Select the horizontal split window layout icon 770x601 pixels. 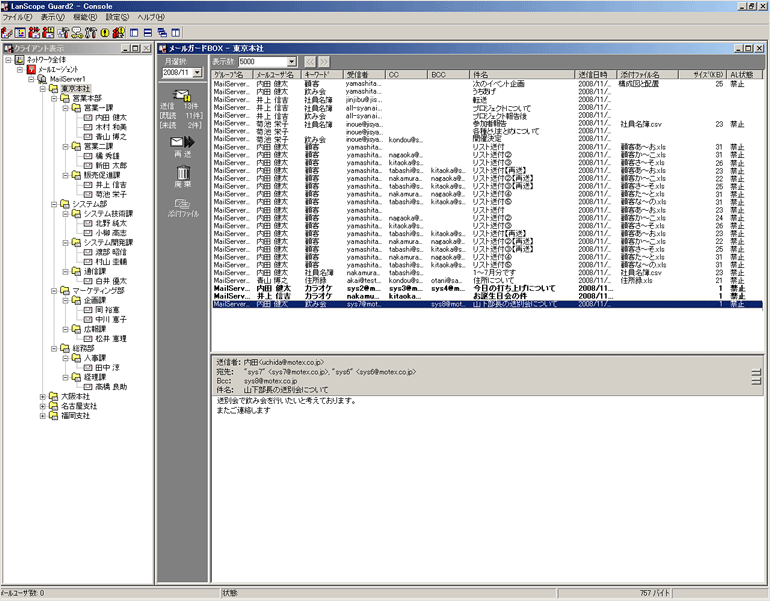(148, 33)
